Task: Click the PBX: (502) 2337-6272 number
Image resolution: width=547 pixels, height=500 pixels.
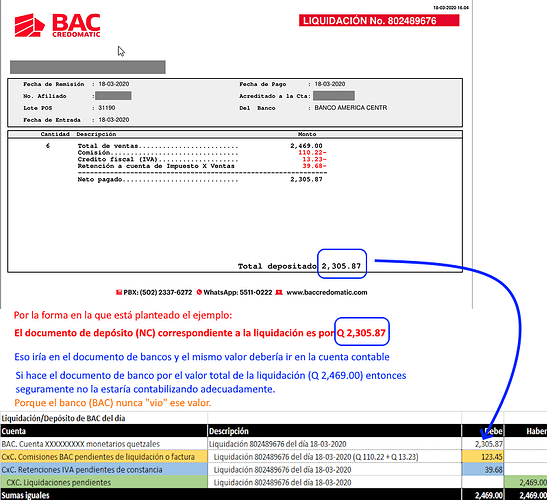Action: coord(158,292)
